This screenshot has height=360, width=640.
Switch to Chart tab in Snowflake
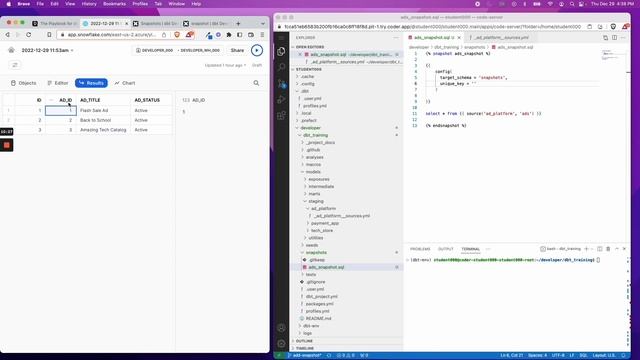coord(125,83)
